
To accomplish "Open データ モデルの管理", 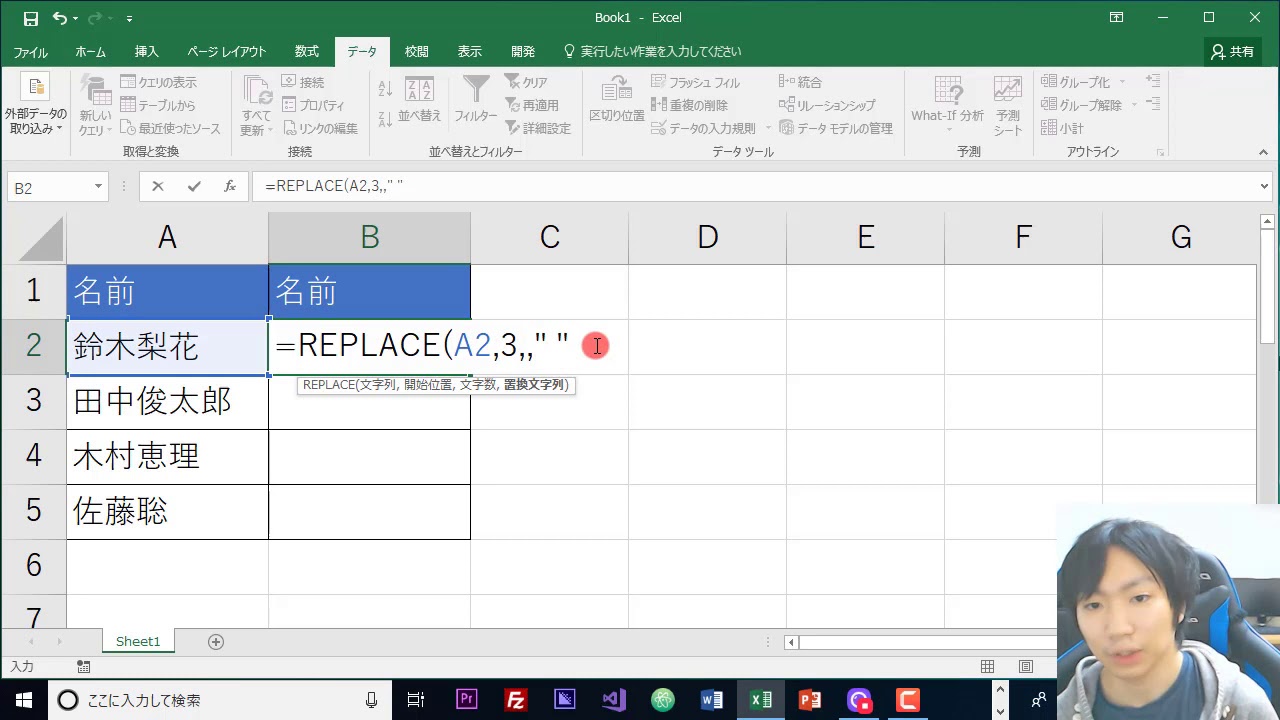I will 836,128.
